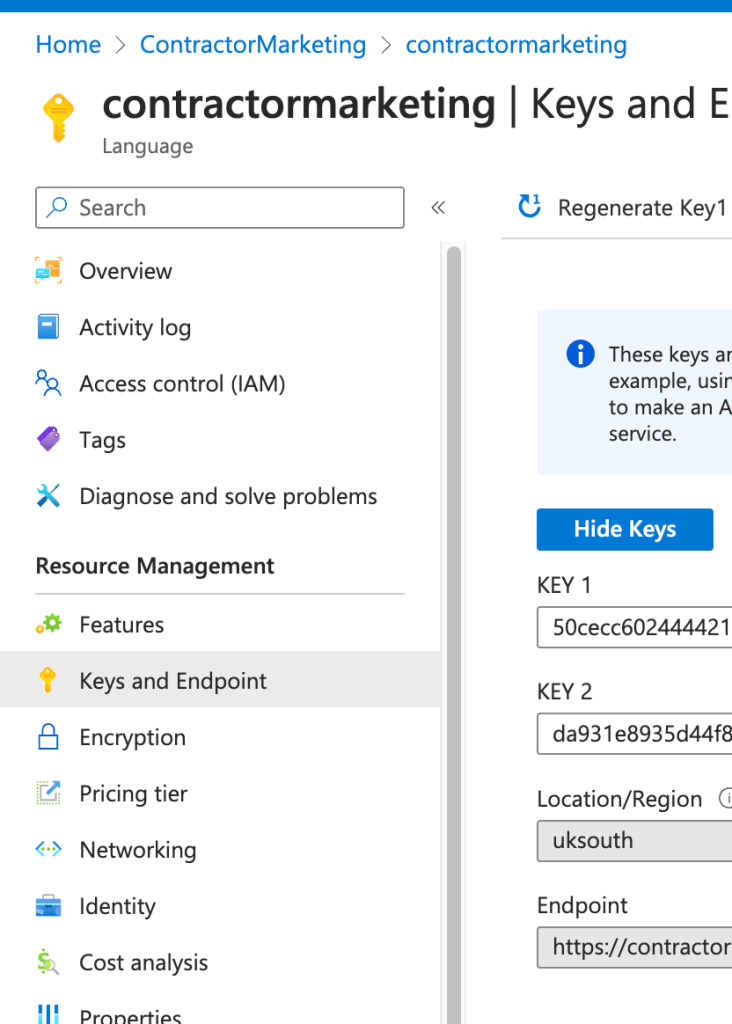Open the Identity page
The width and height of the screenshot is (732, 1024).
[220, 906]
